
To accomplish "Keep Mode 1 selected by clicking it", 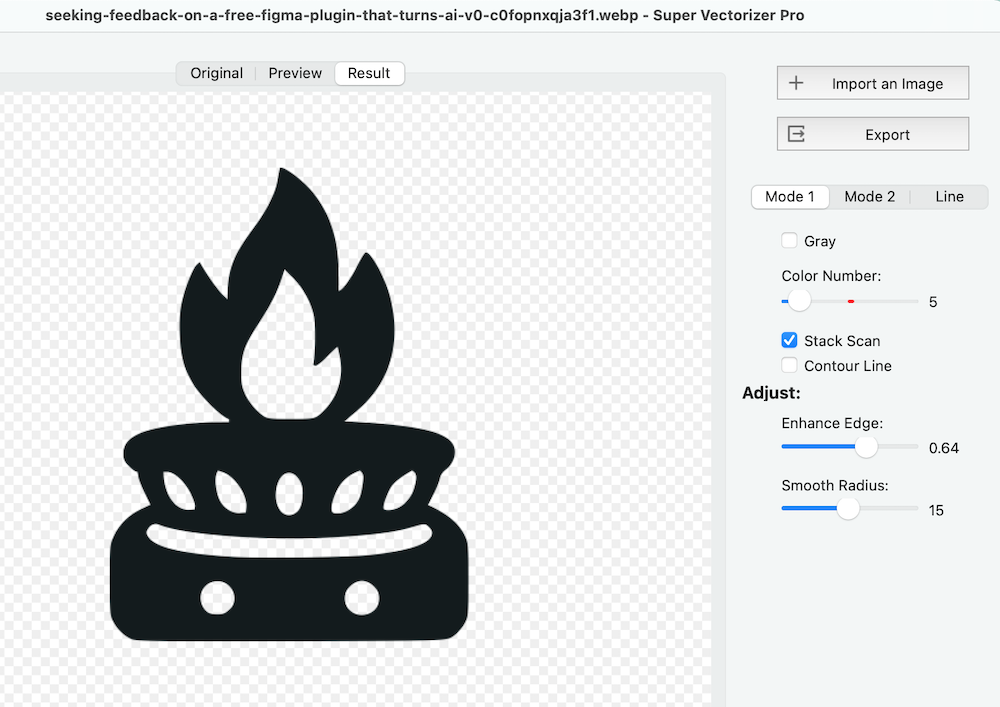I will click(790, 196).
